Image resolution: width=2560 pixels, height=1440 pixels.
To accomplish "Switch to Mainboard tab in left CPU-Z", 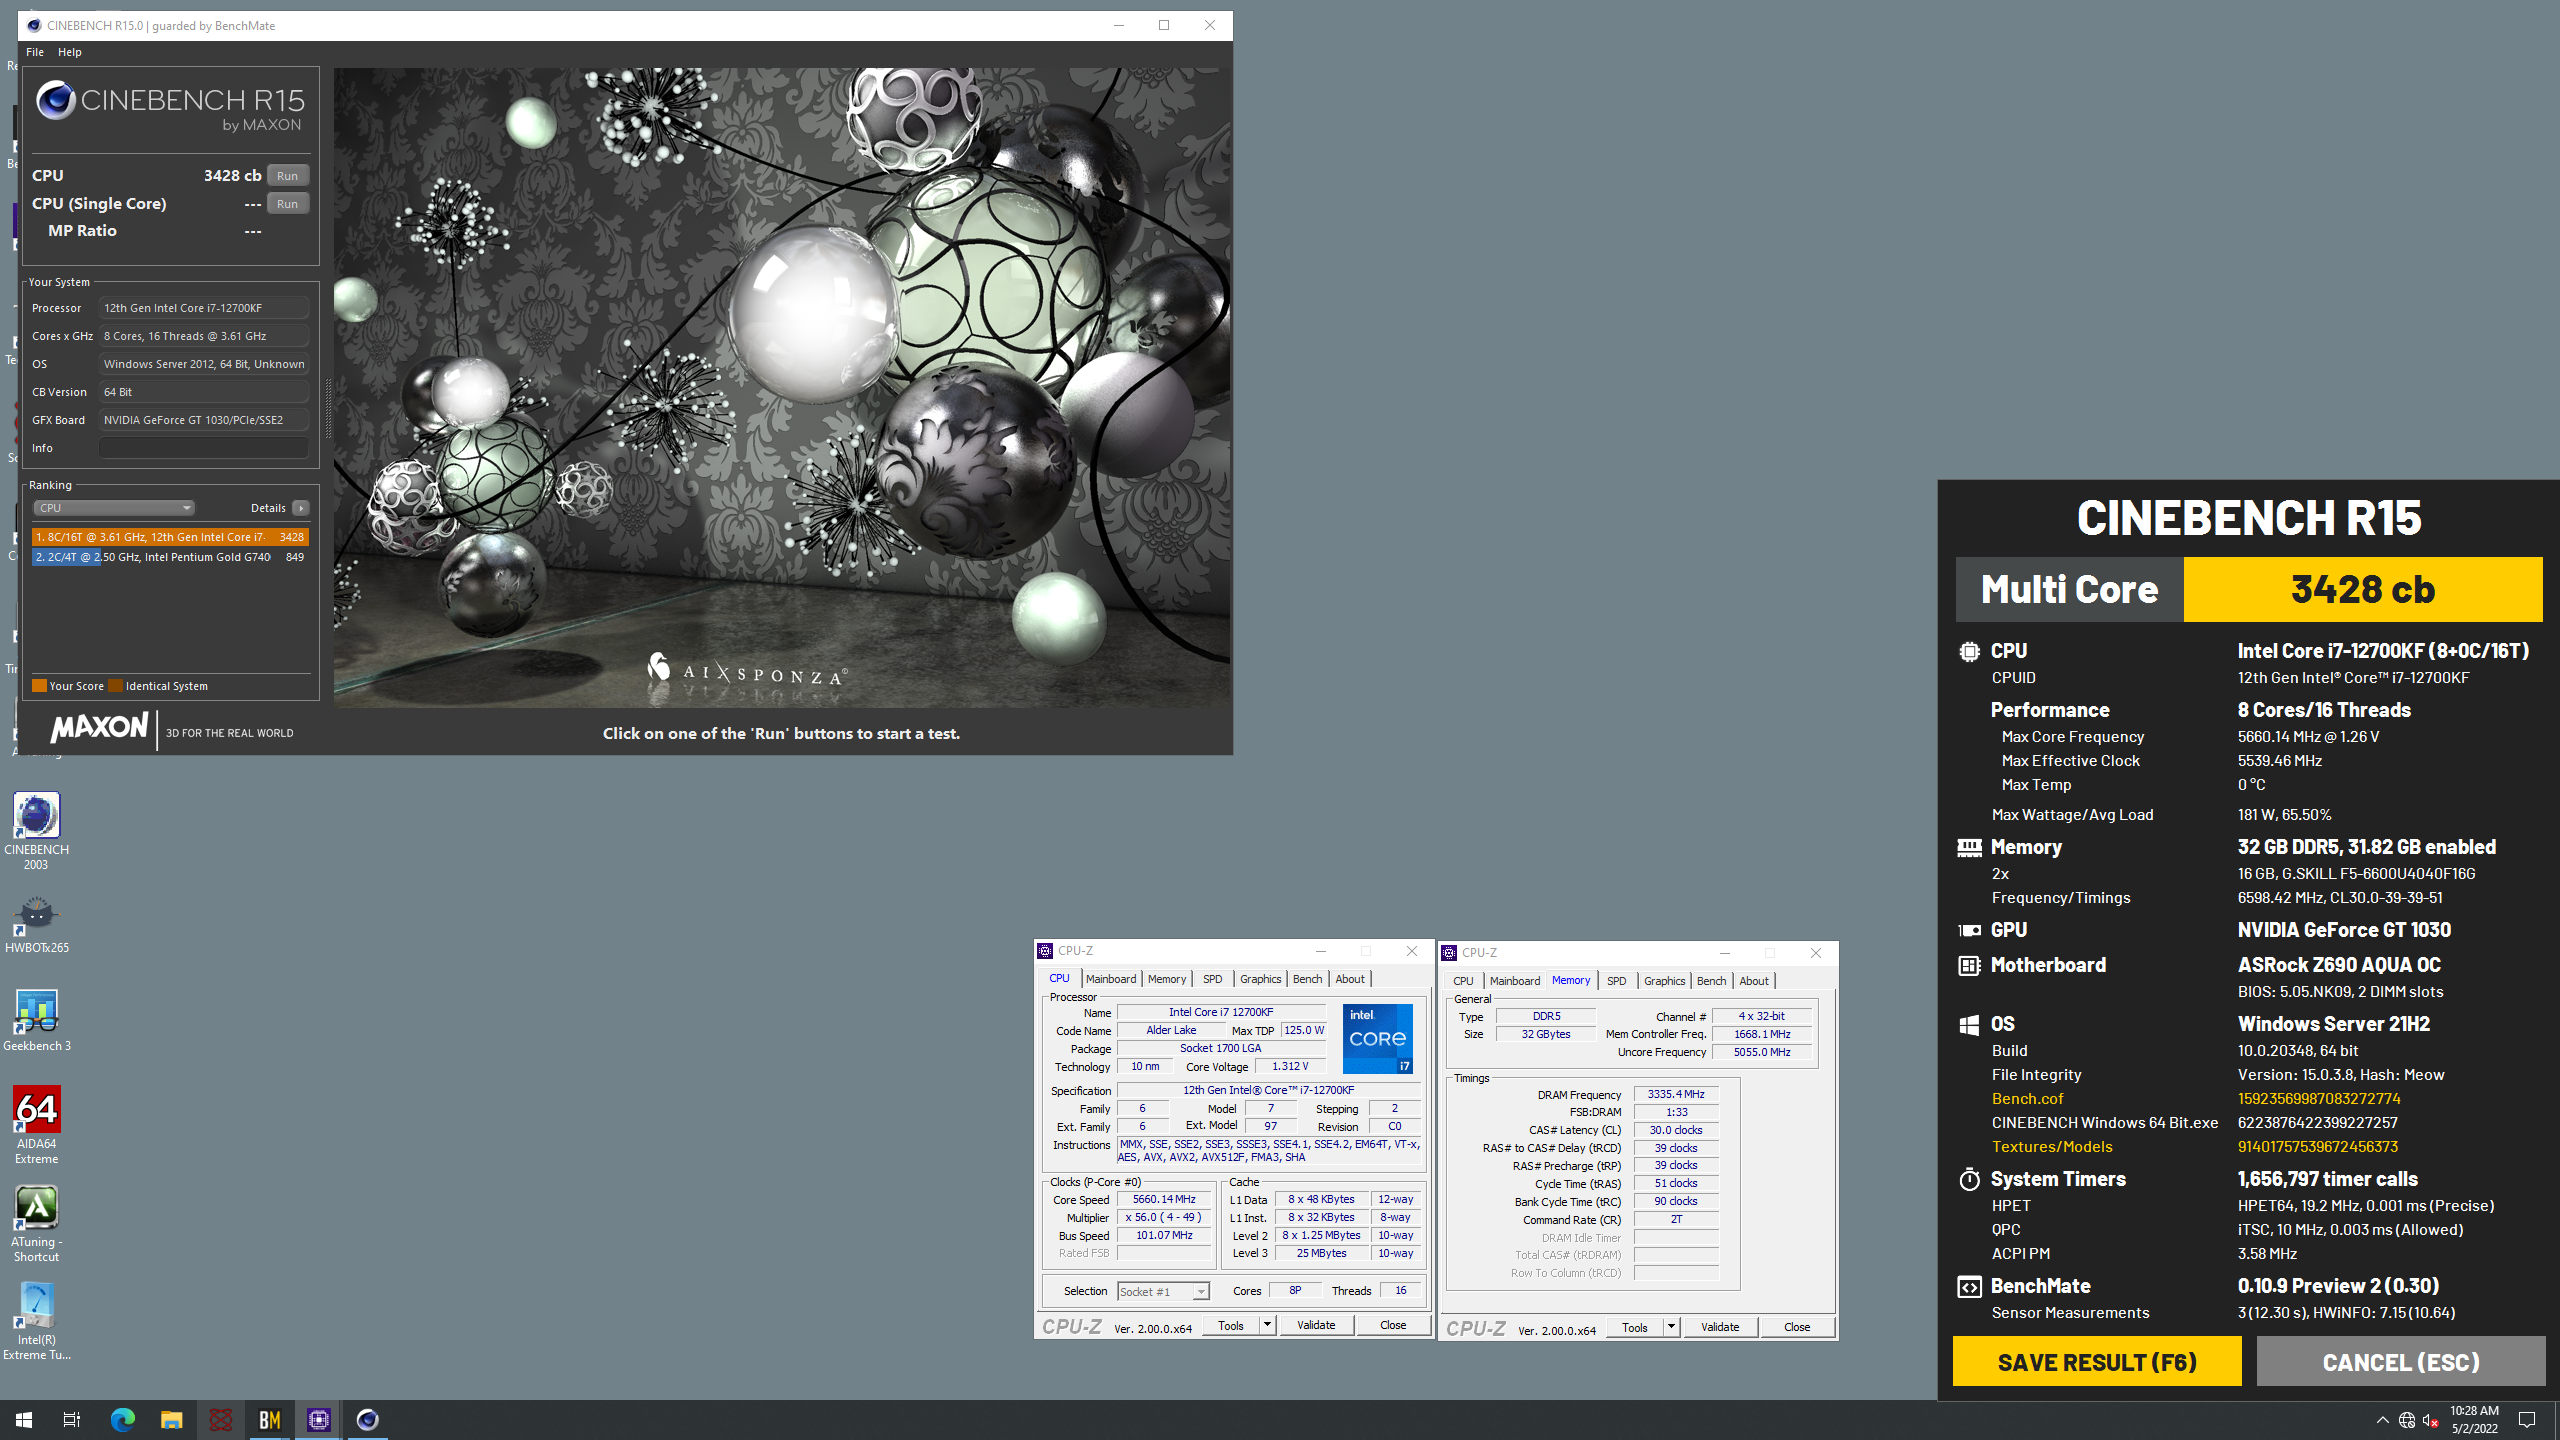I will 1111,979.
